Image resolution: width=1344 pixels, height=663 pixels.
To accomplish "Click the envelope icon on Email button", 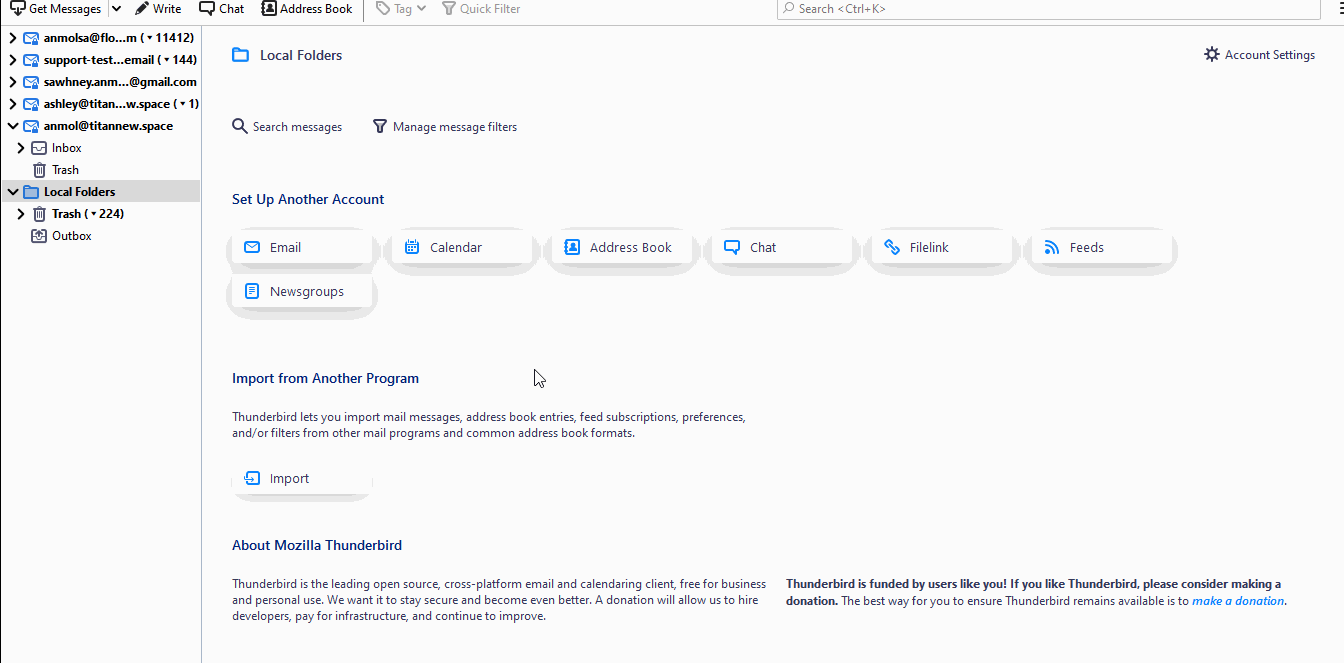I will [252, 247].
